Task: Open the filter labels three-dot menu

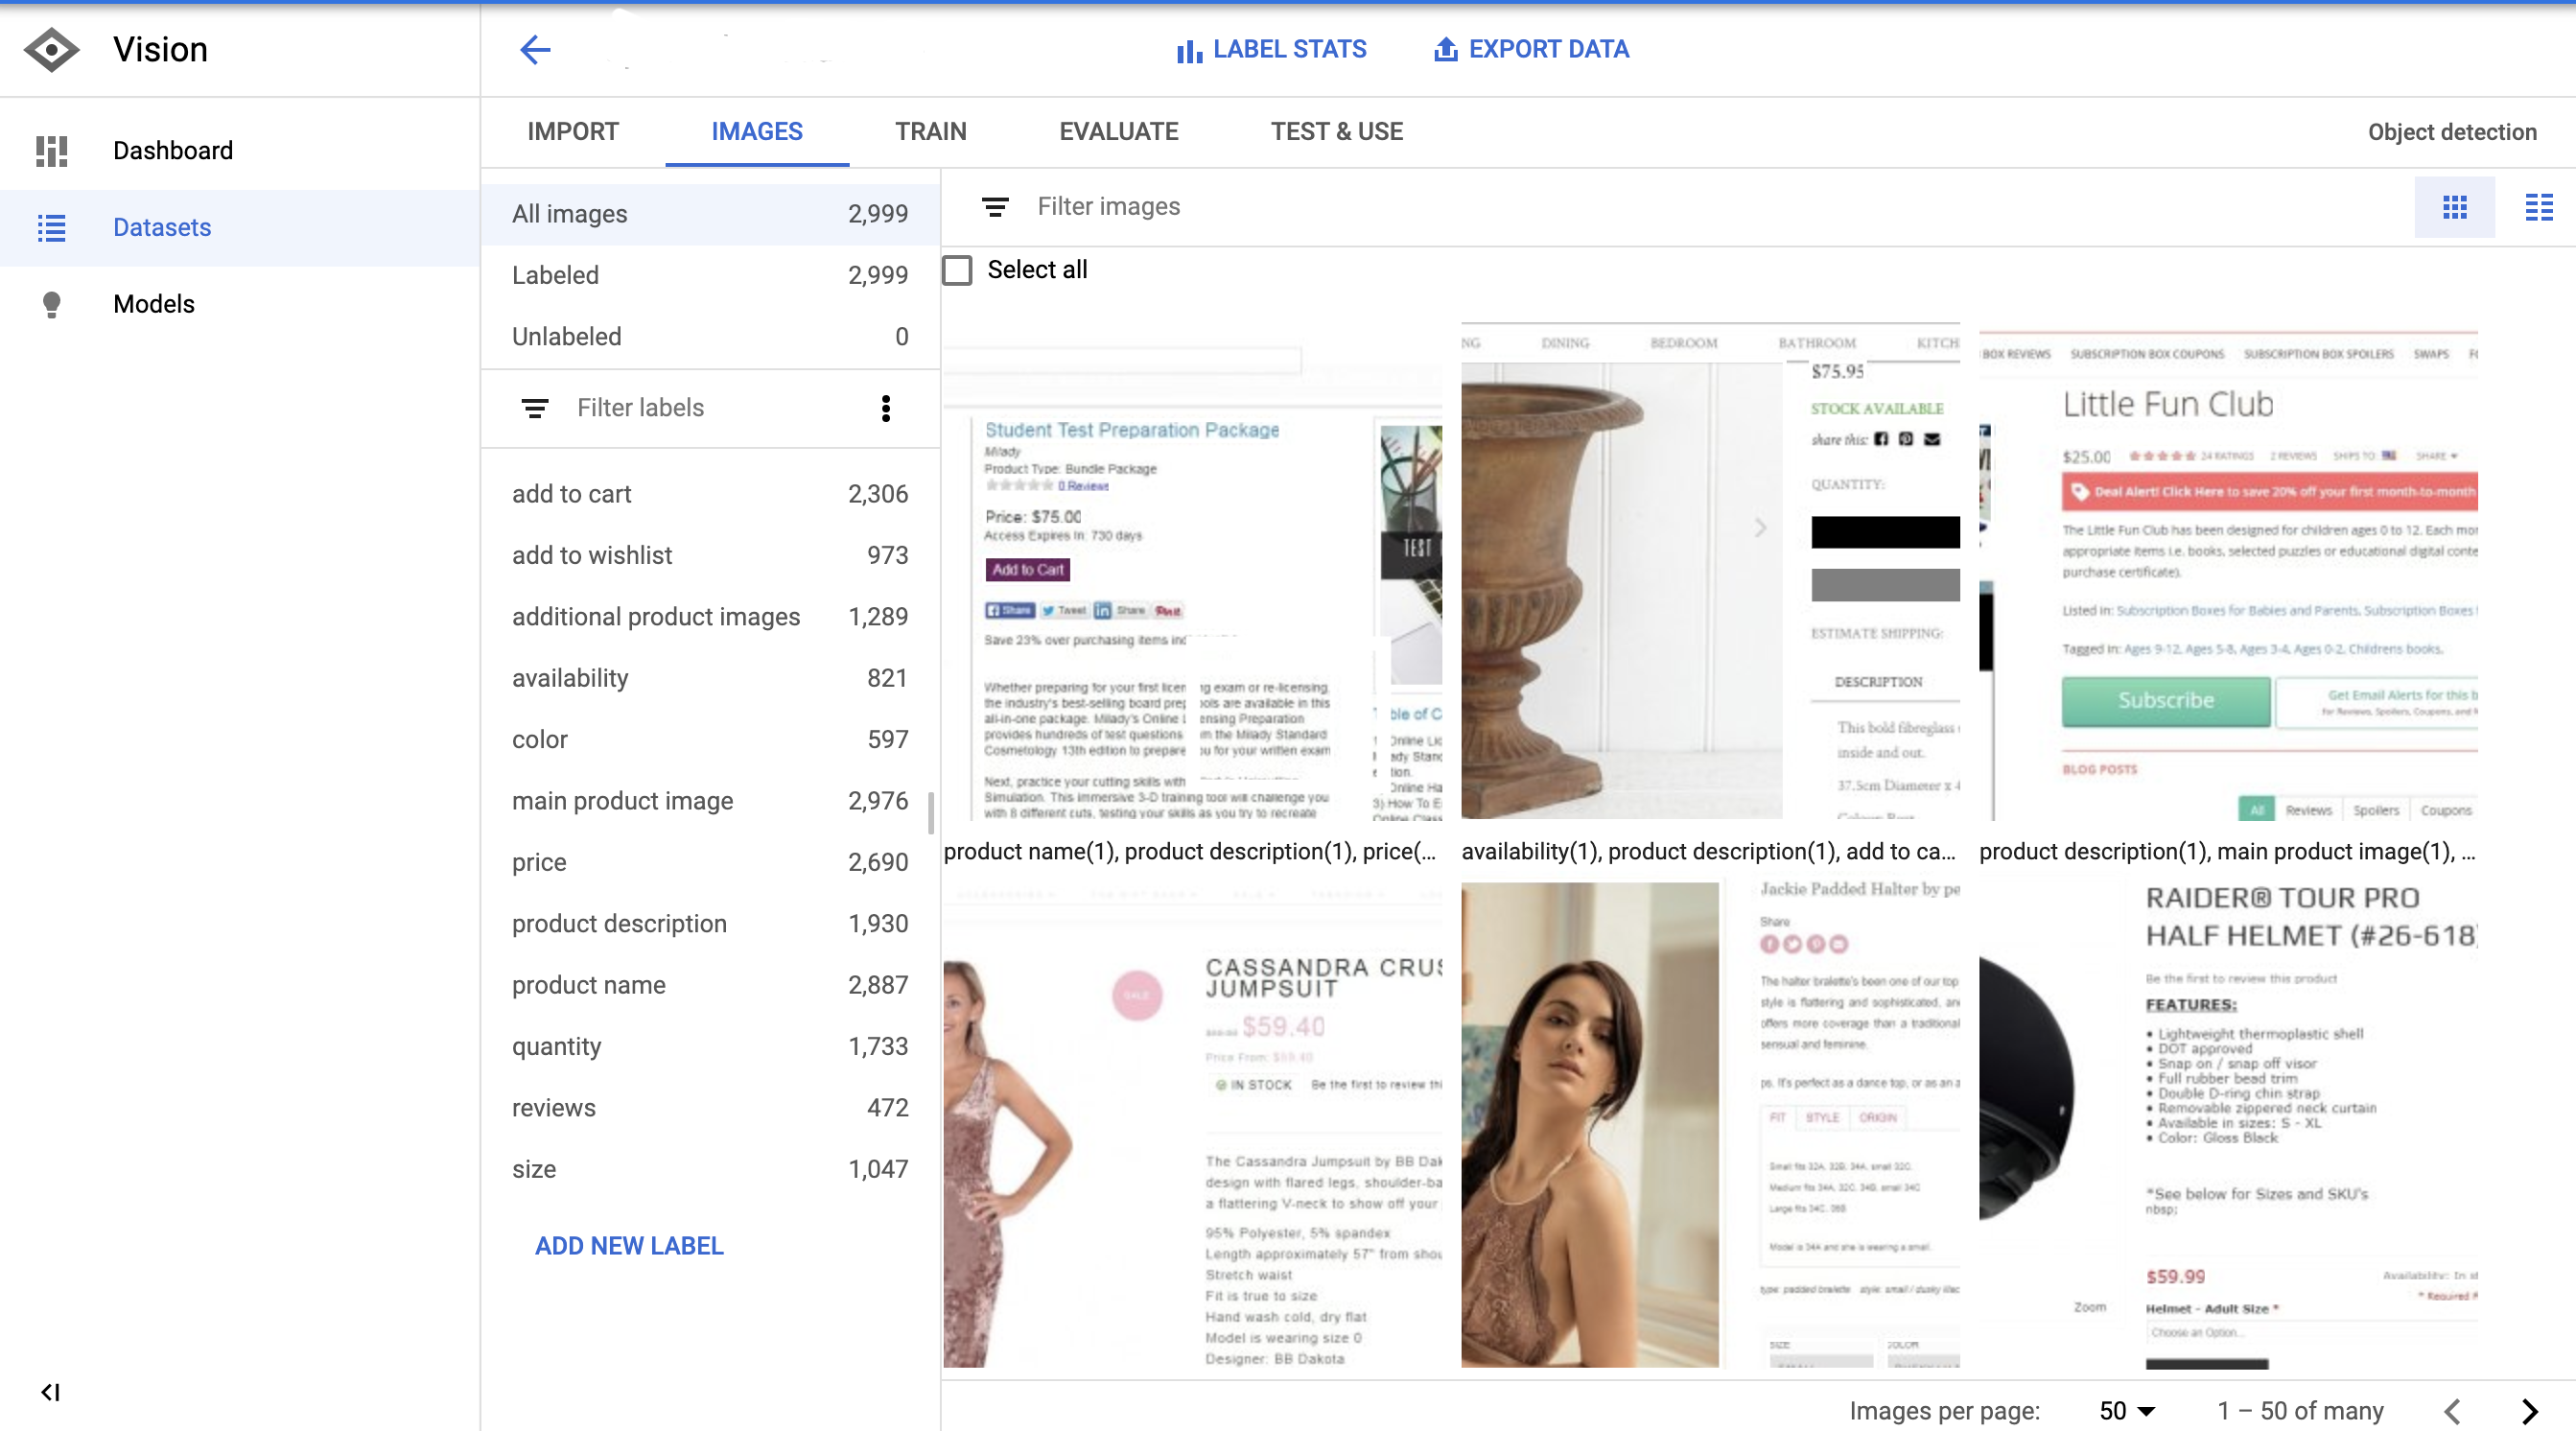Action: click(x=885, y=408)
